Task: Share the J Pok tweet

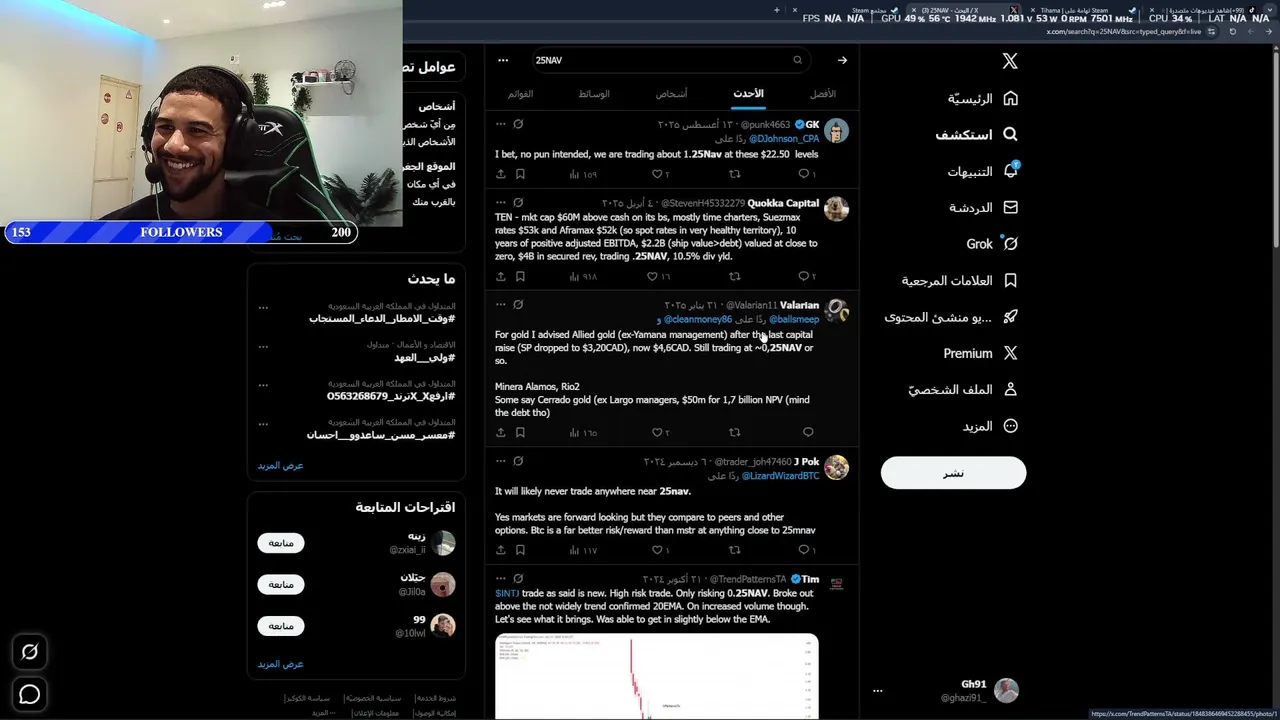Action: coord(500,549)
